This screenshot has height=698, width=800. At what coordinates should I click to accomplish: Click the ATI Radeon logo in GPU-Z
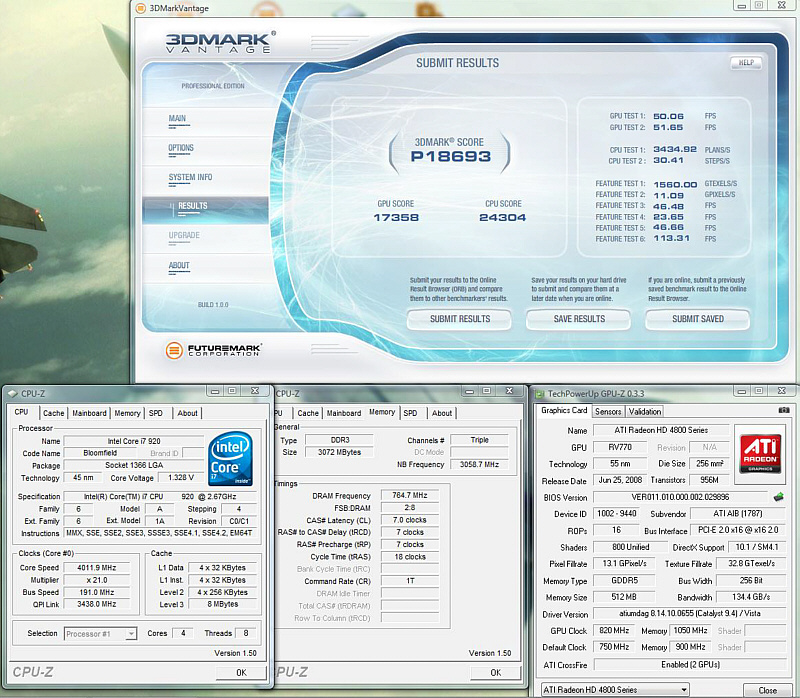760,454
